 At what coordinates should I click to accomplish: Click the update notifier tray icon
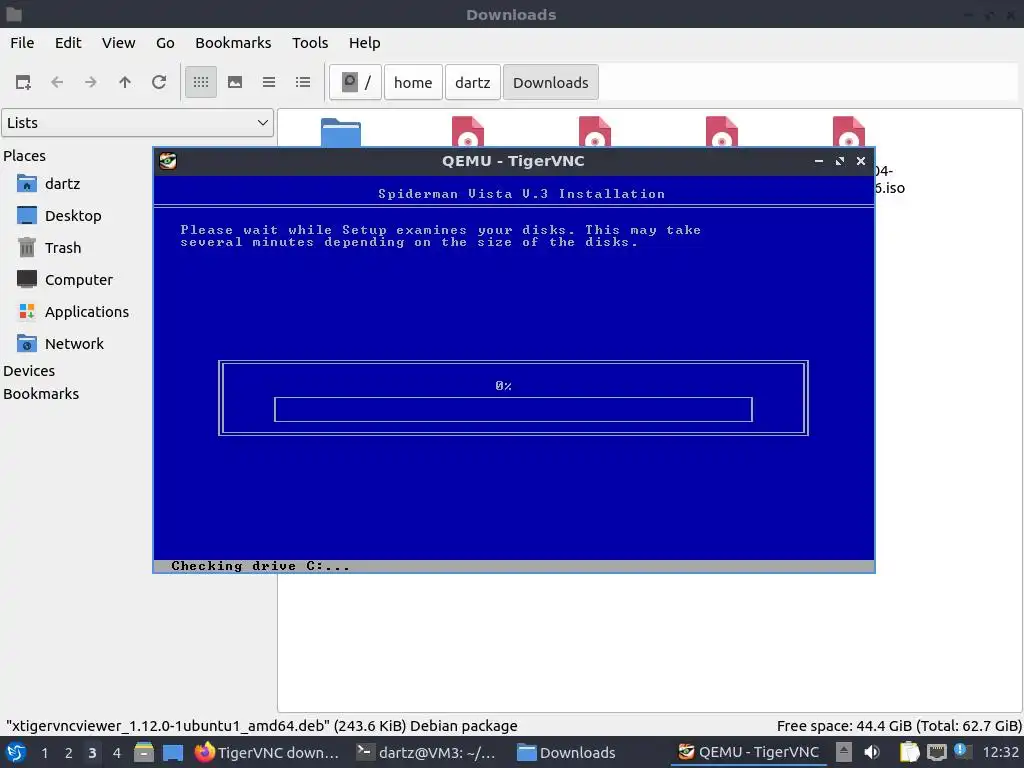(961, 751)
